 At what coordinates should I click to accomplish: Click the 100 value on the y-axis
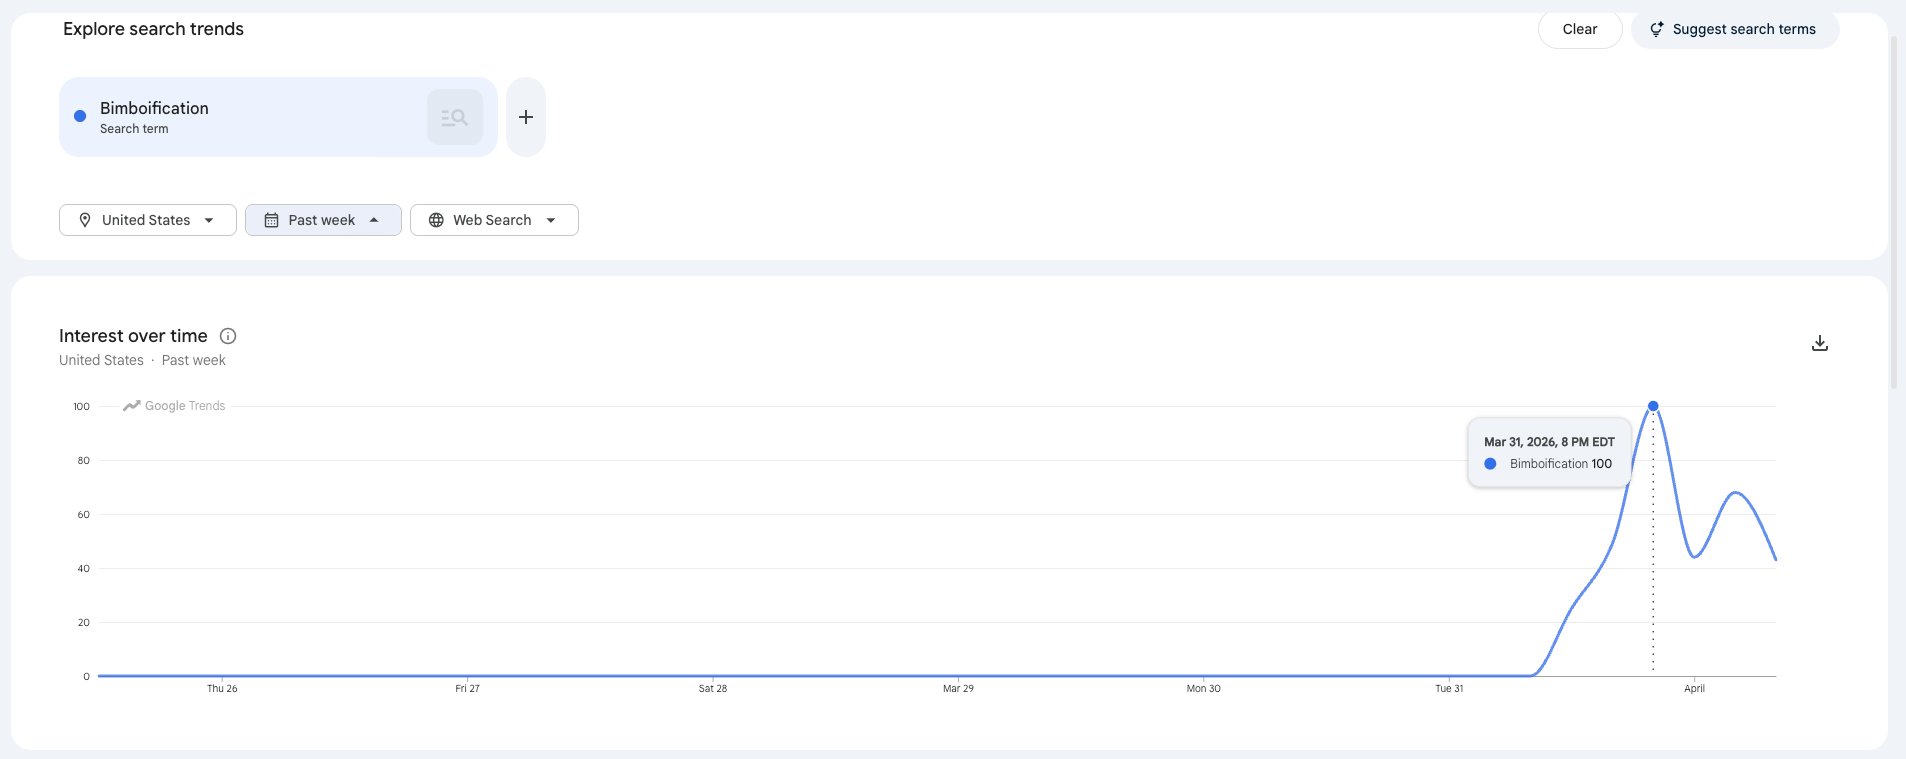[x=81, y=406]
